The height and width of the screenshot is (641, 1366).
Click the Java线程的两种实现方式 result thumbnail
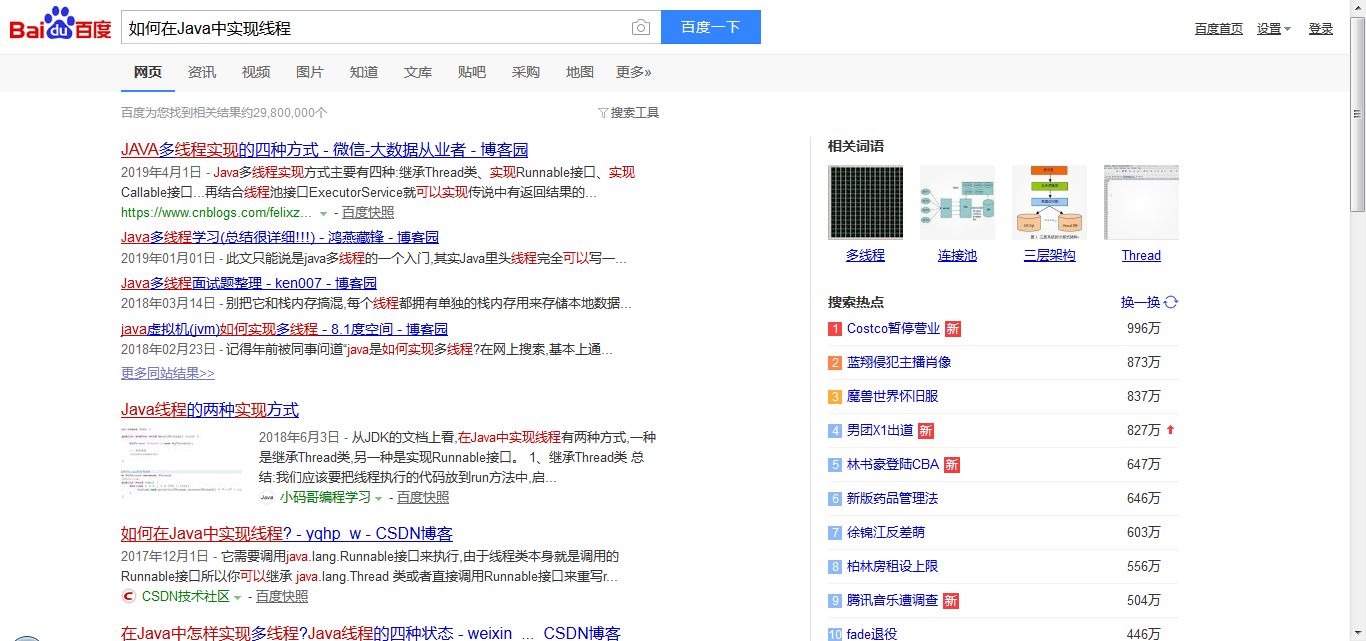tap(182, 463)
